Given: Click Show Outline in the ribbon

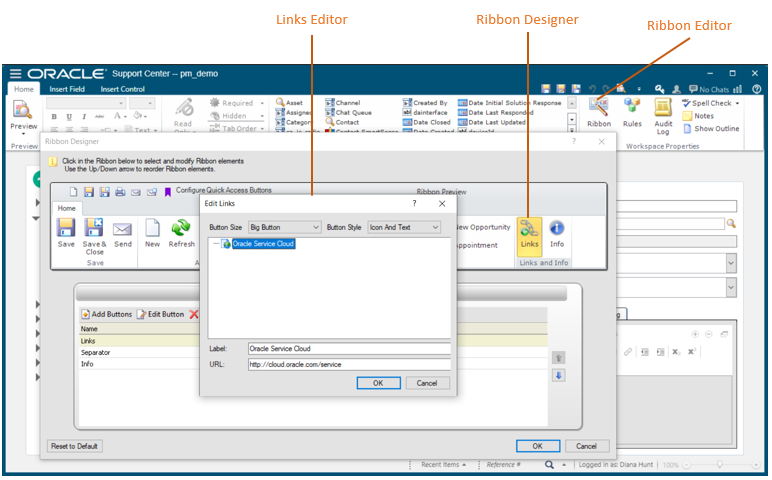Looking at the screenshot, I should [711, 128].
